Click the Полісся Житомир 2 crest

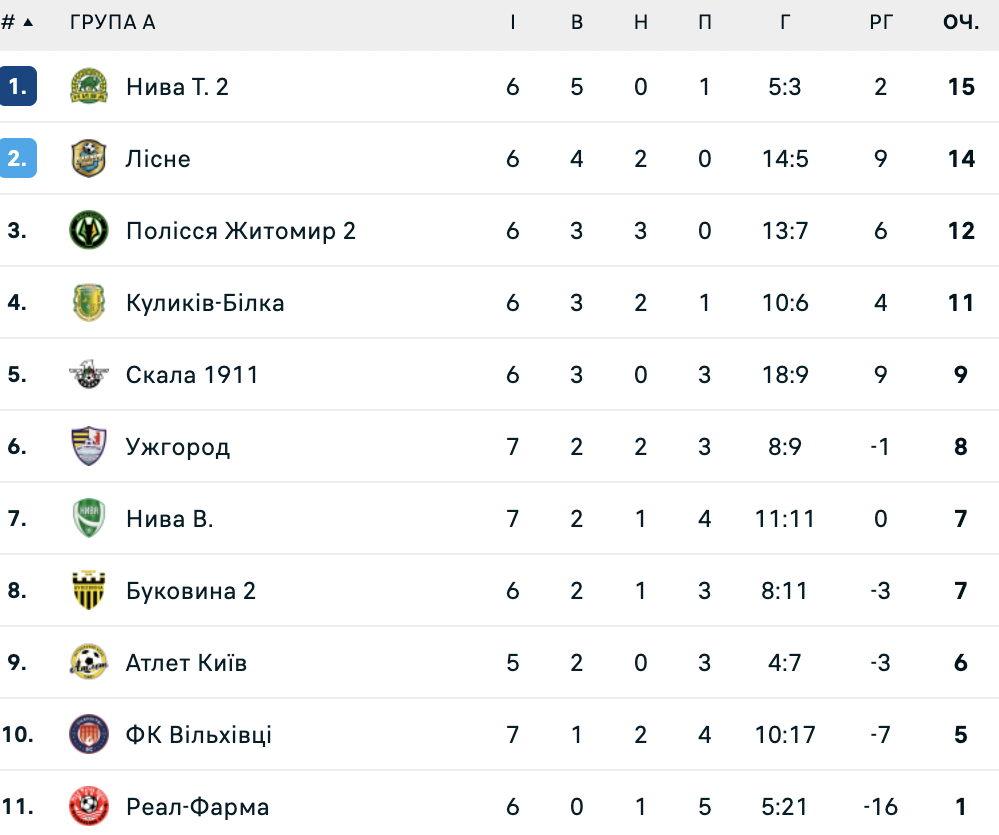[89, 231]
